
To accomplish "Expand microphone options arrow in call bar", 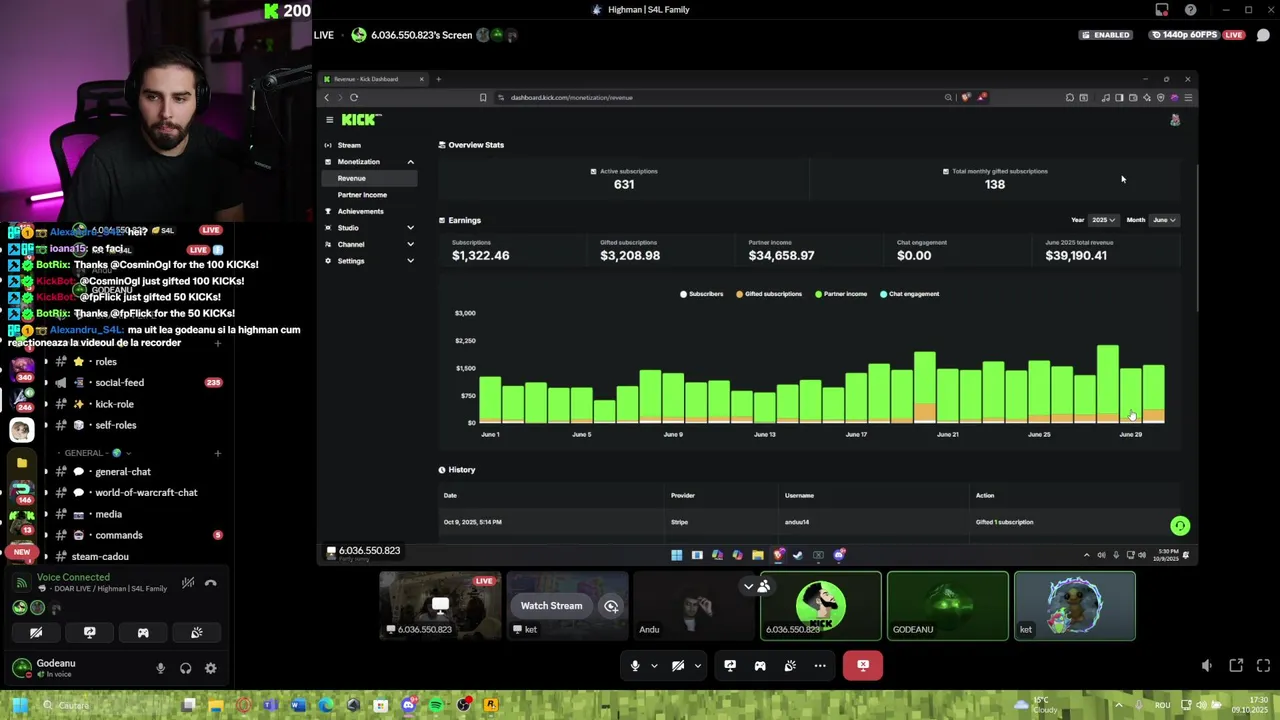I will [x=654, y=665].
